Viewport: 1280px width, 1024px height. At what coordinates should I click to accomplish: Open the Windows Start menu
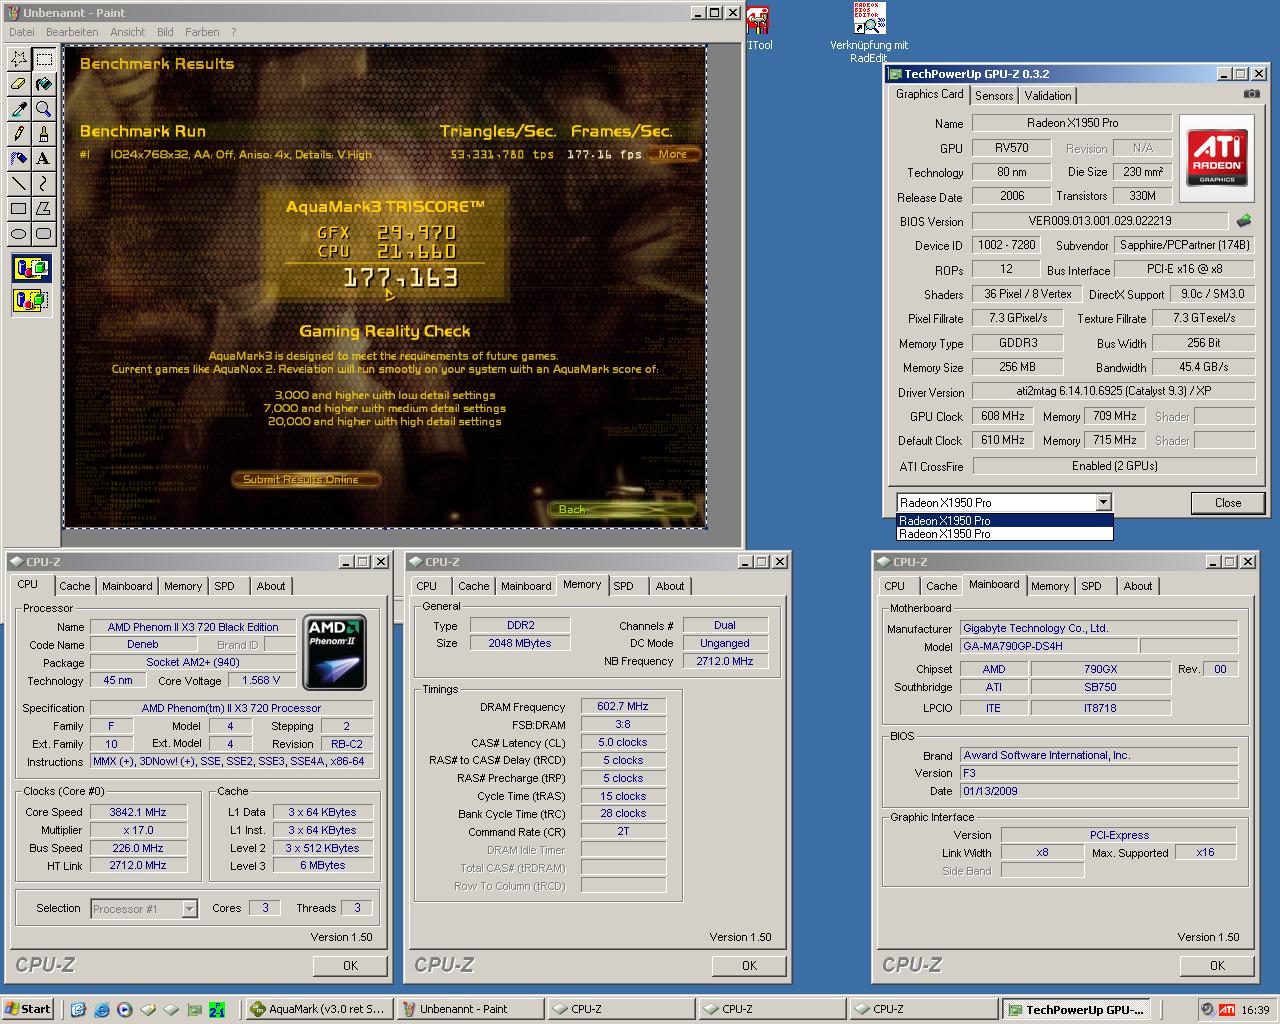pyautogui.click(x=28, y=1010)
